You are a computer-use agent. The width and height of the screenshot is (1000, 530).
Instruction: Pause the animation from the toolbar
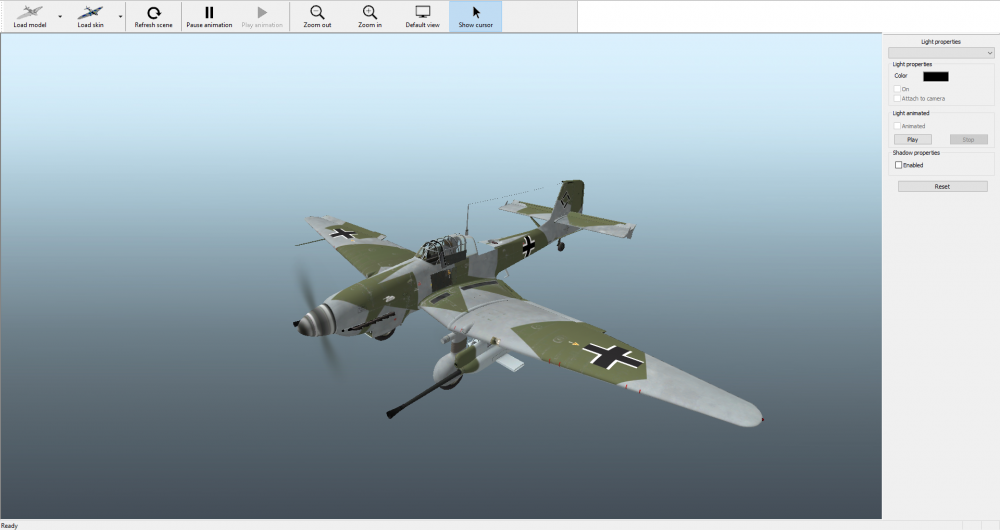(209, 13)
